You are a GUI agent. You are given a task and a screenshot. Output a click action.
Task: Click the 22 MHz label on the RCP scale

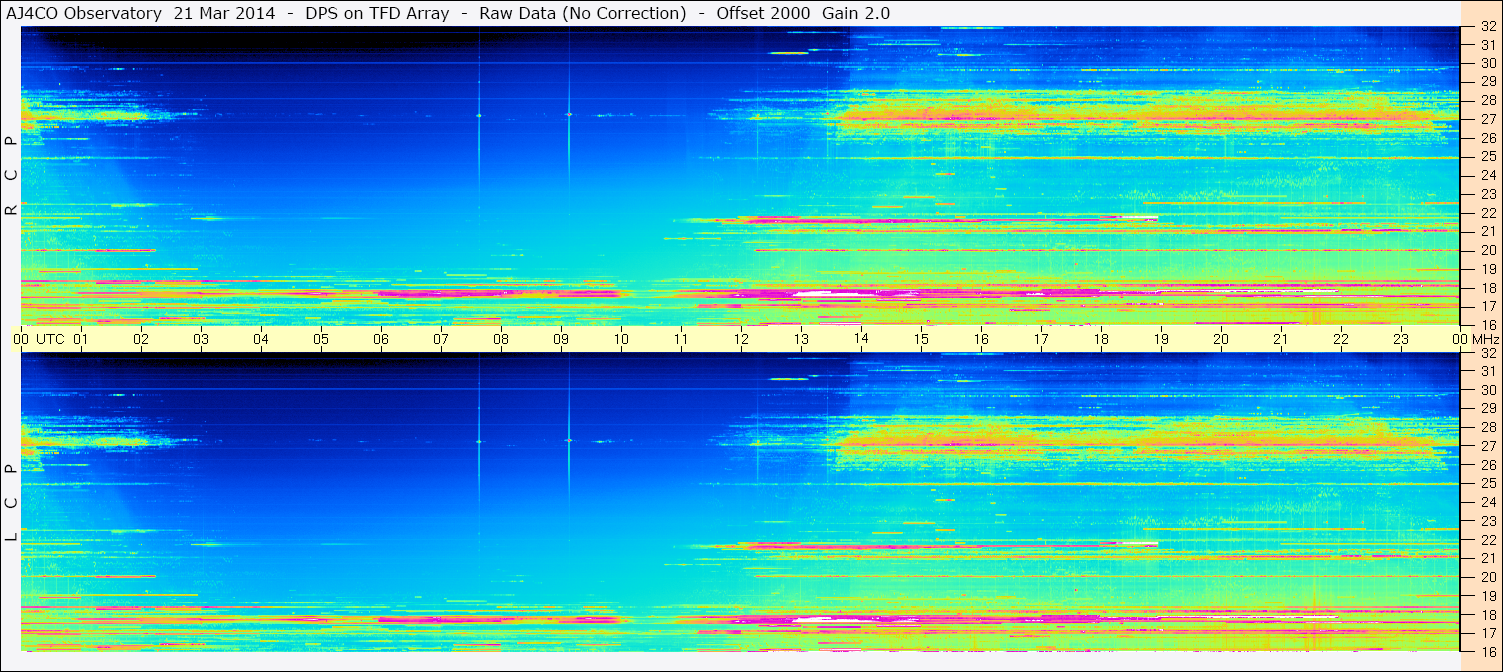1487,213
